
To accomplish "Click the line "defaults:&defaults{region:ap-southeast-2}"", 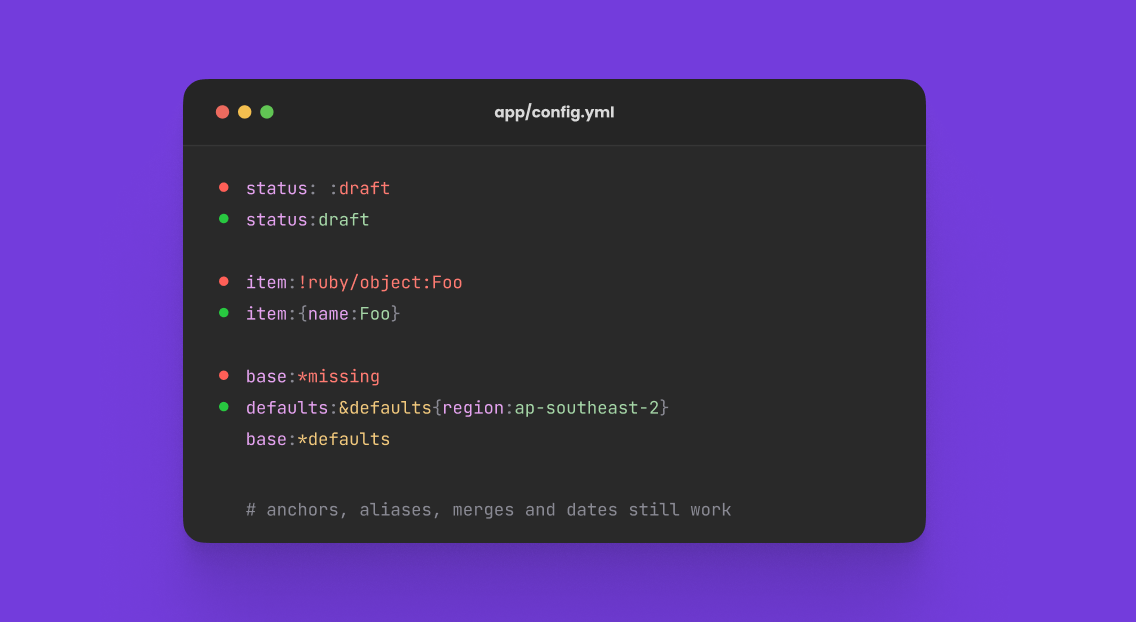I will (x=457, y=408).
